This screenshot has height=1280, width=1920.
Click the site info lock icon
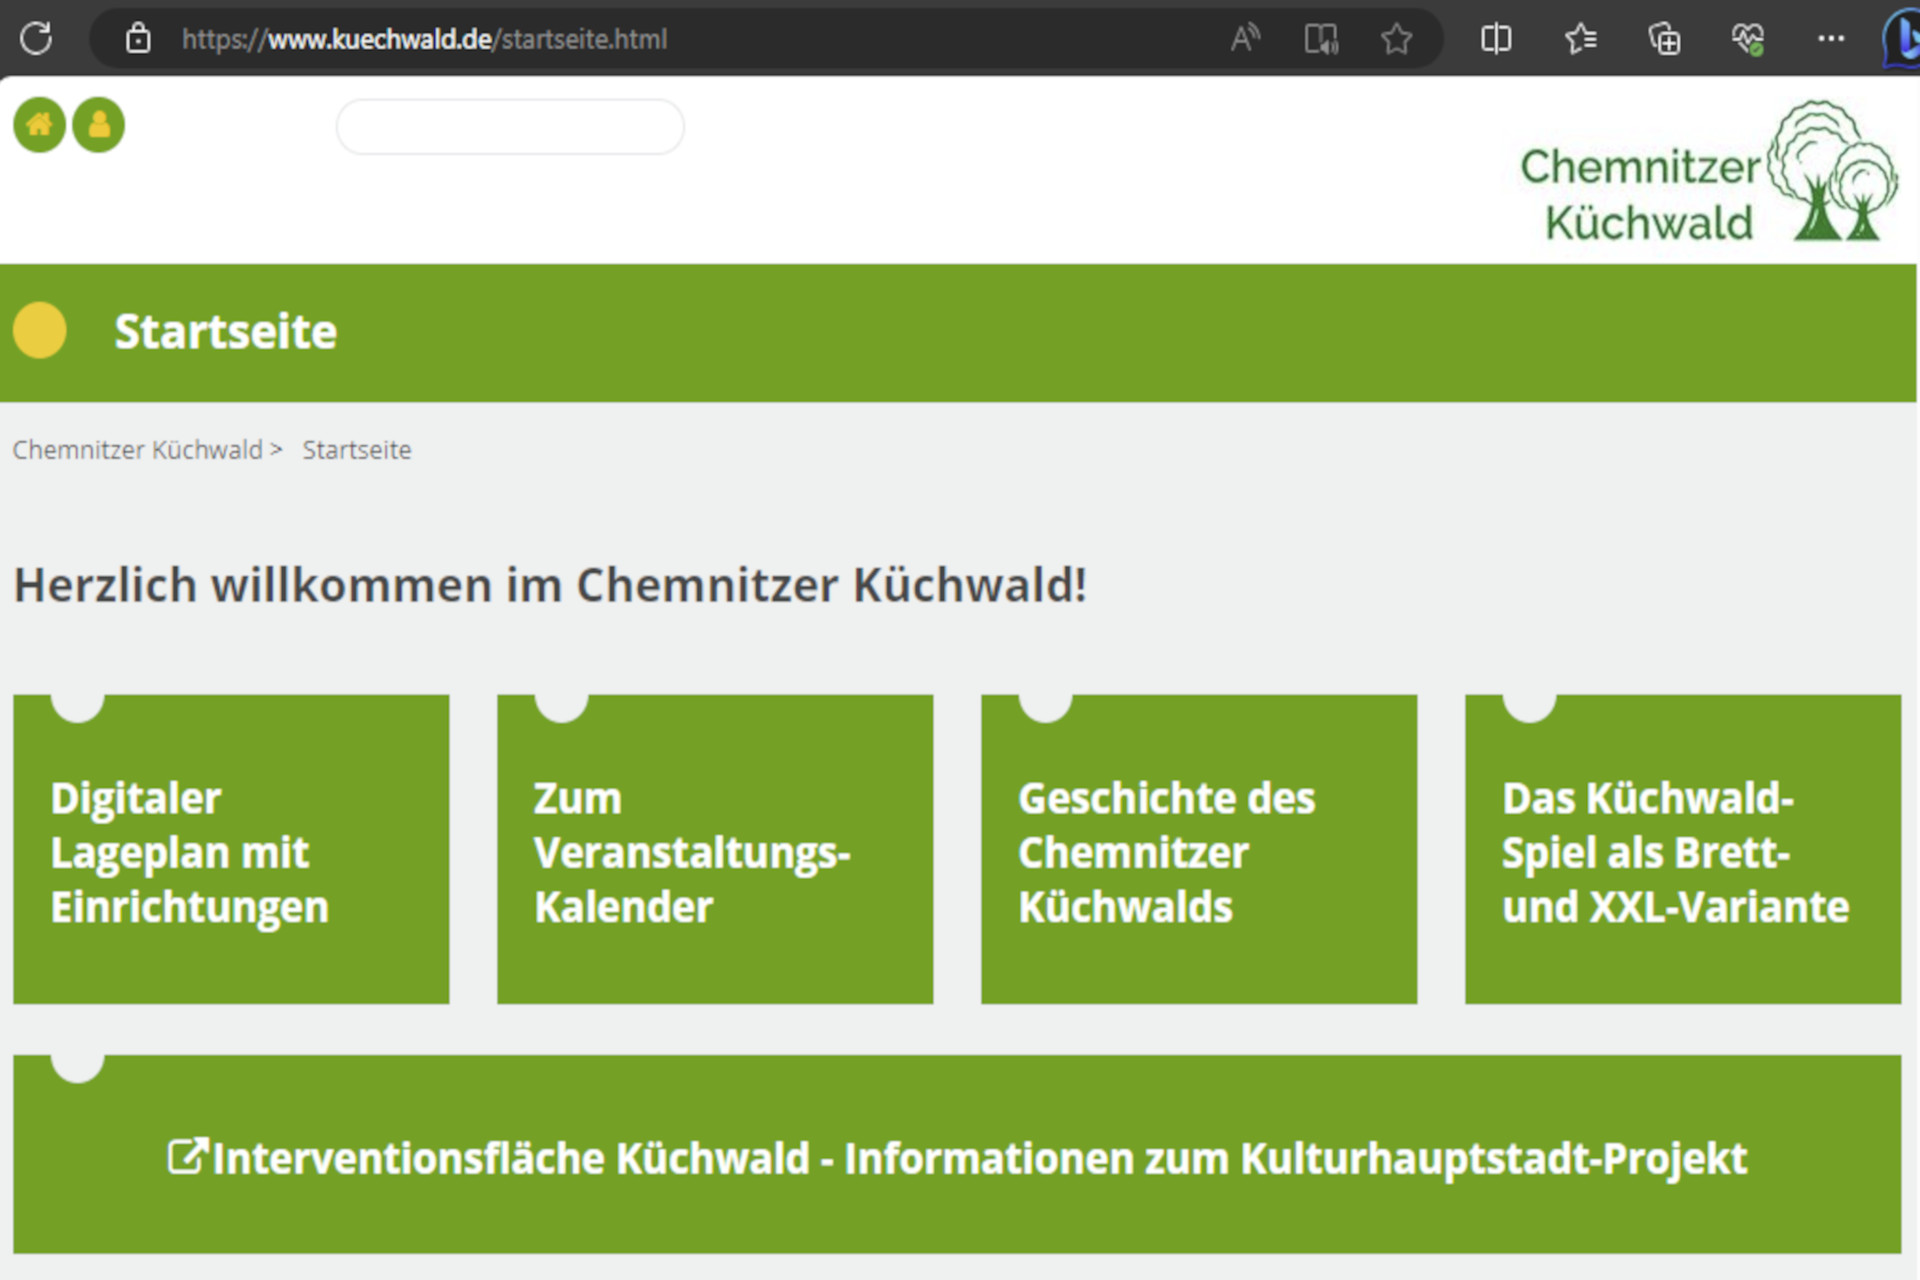(138, 39)
